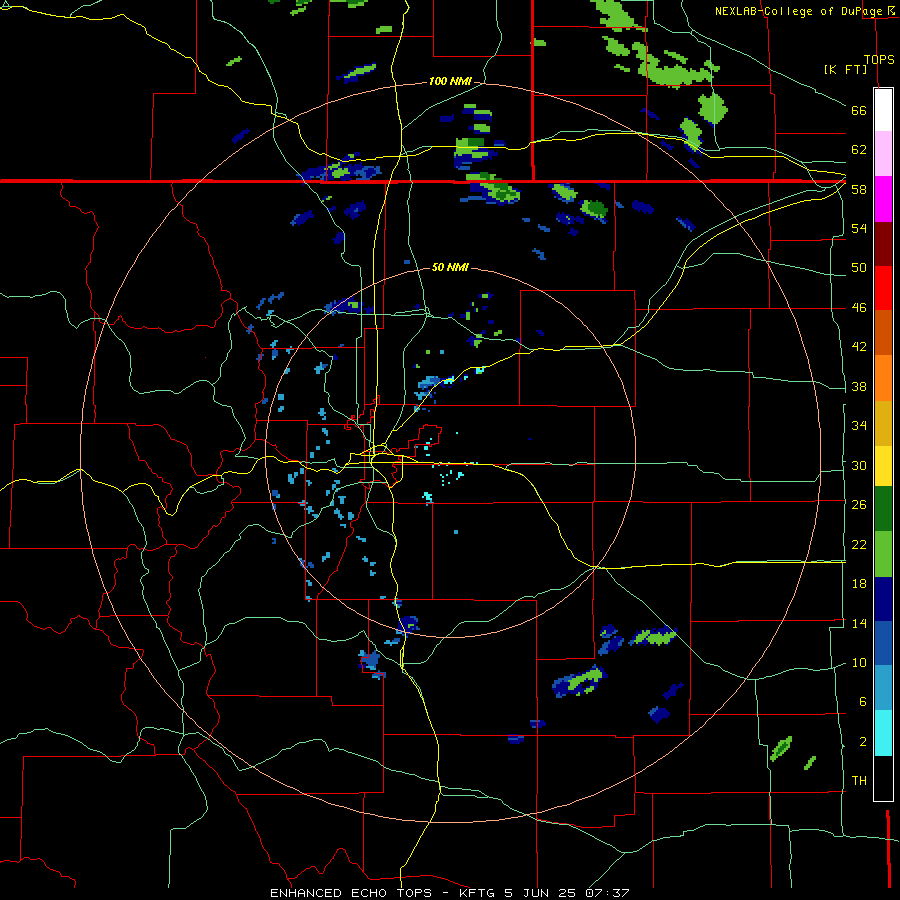
Task: Select the 26 scale label
Action: click(859, 505)
